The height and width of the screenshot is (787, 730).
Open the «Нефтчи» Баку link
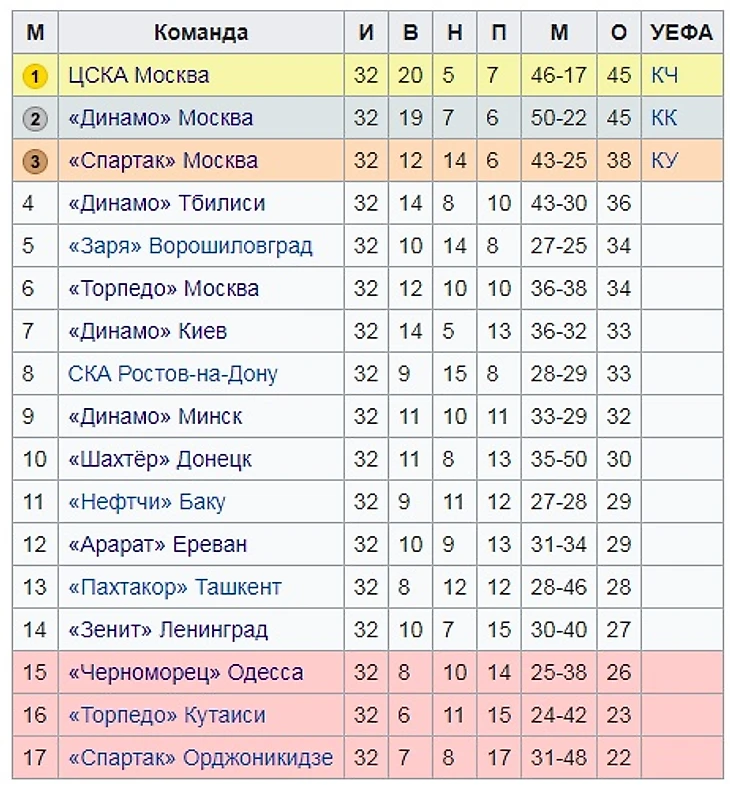pos(146,502)
